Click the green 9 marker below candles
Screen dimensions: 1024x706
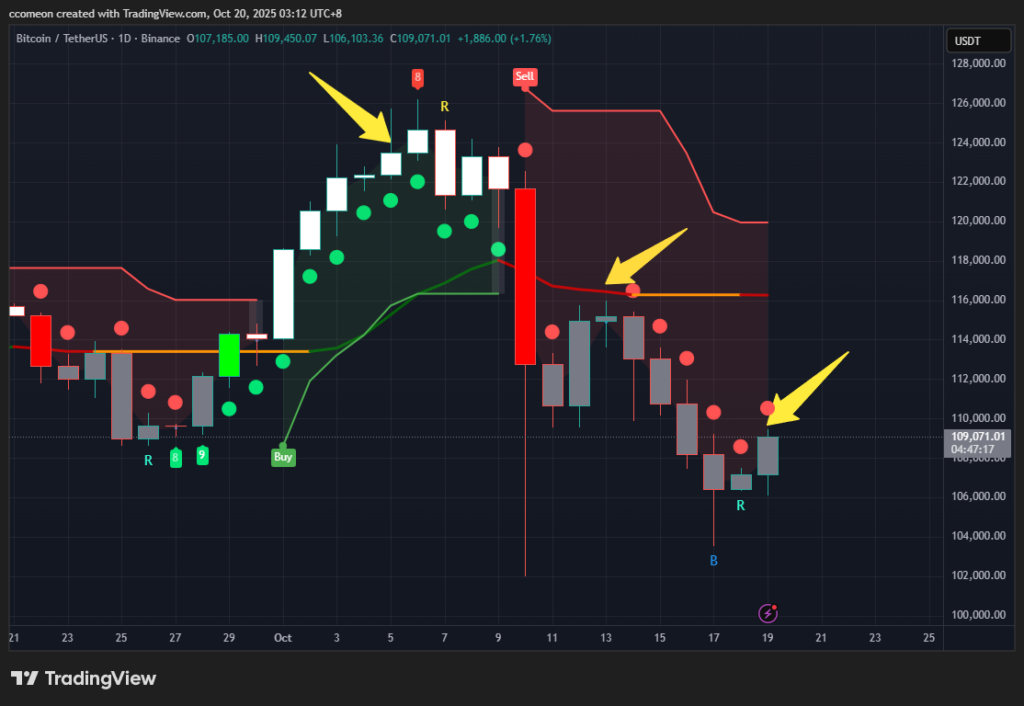click(x=202, y=455)
